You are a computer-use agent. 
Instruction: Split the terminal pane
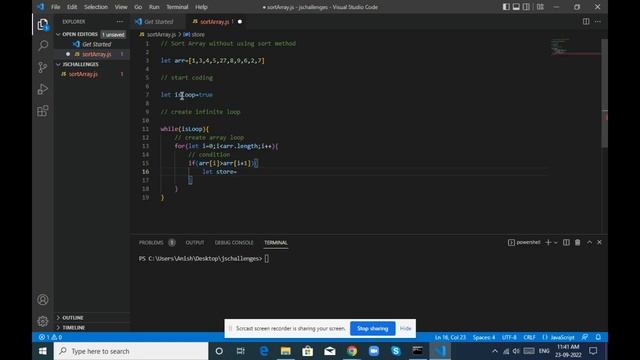click(x=566, y=242)
